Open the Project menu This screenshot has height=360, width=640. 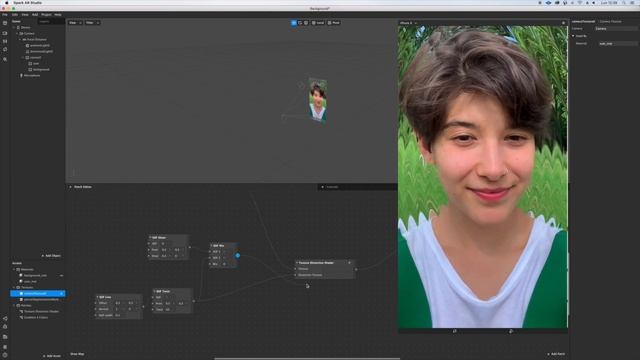46,15
